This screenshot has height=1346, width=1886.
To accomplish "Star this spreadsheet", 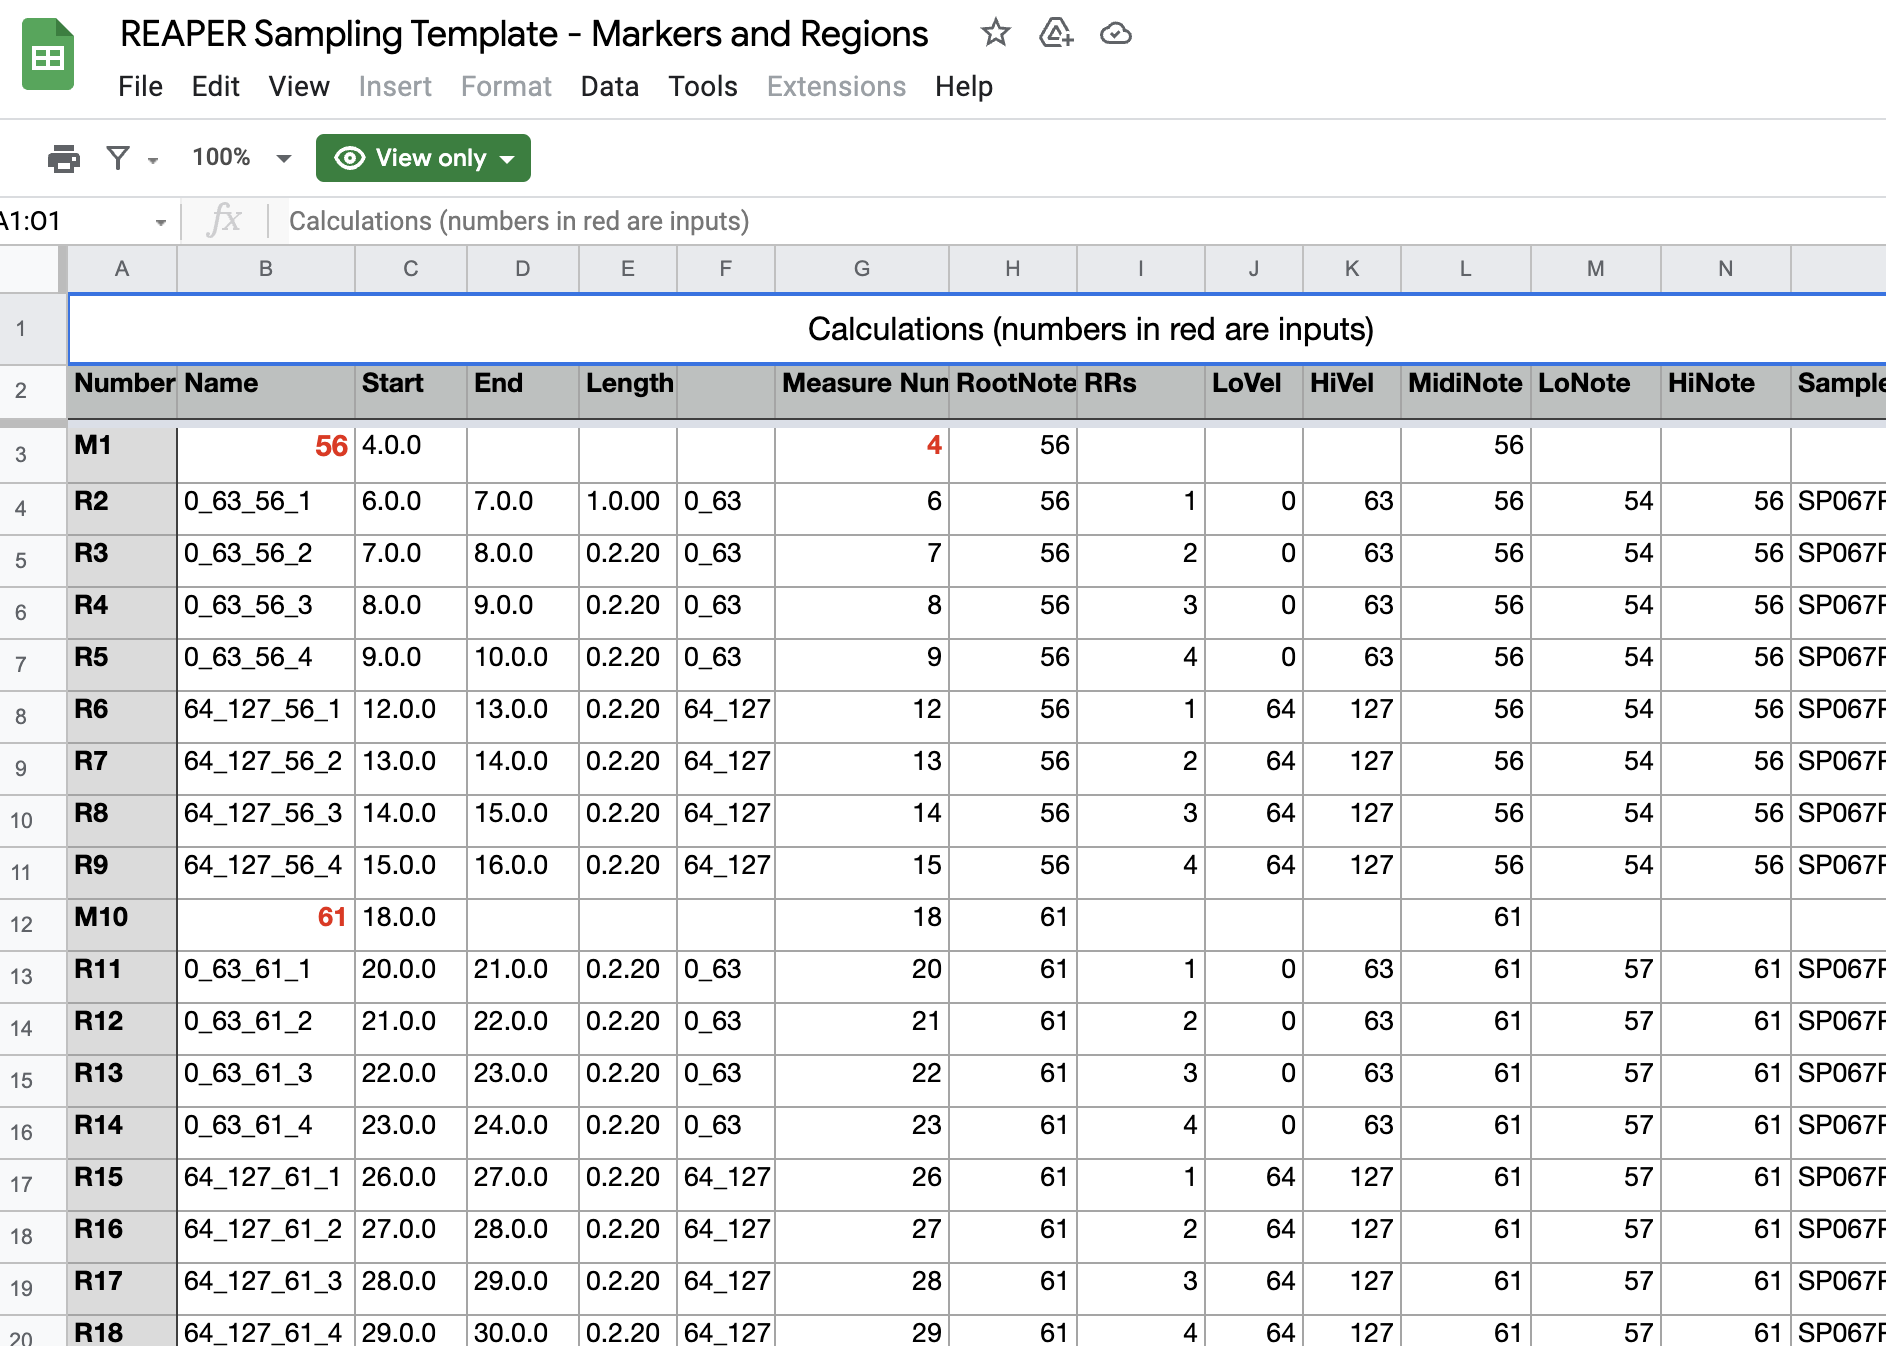I will (995, 33).
